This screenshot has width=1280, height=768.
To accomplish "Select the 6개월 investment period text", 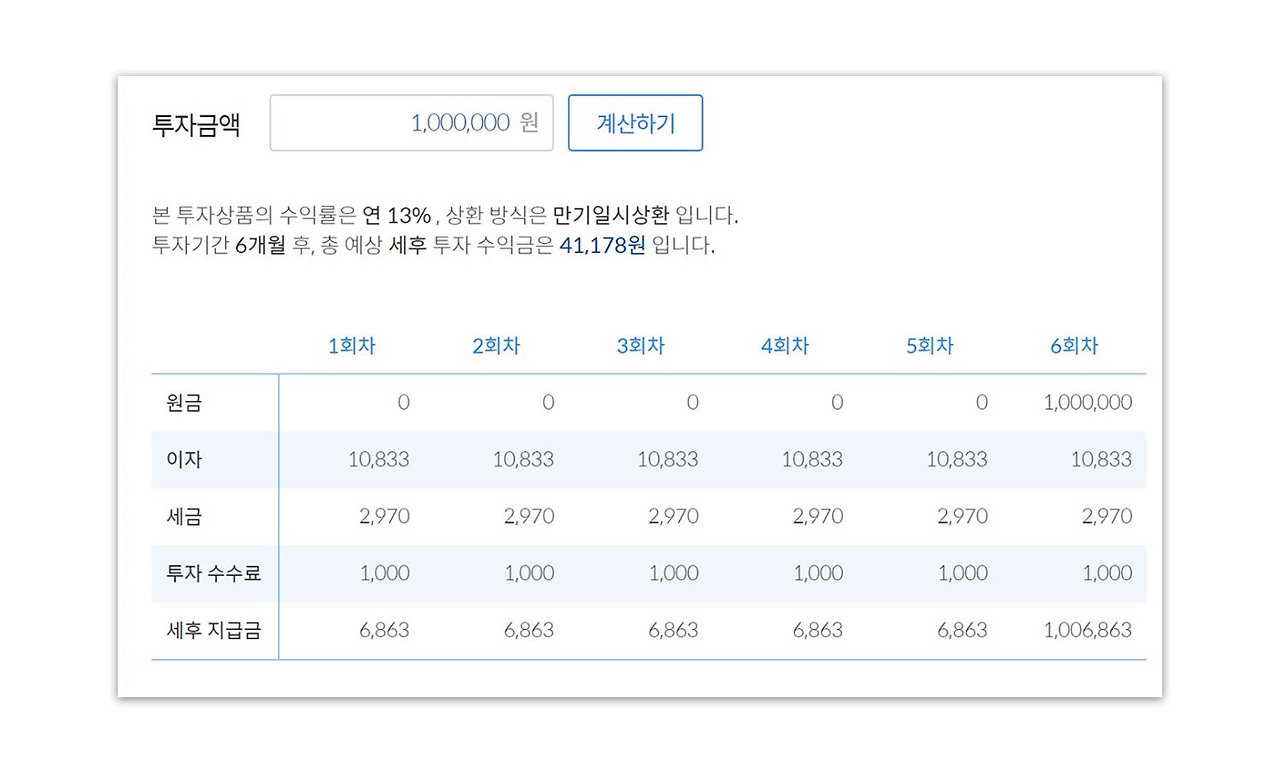I will click(x=260, y=246).
